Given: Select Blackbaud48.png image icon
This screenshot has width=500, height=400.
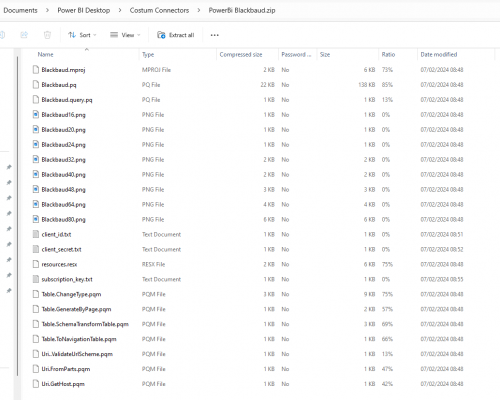Looking at the screenshot, I should 36,189.
